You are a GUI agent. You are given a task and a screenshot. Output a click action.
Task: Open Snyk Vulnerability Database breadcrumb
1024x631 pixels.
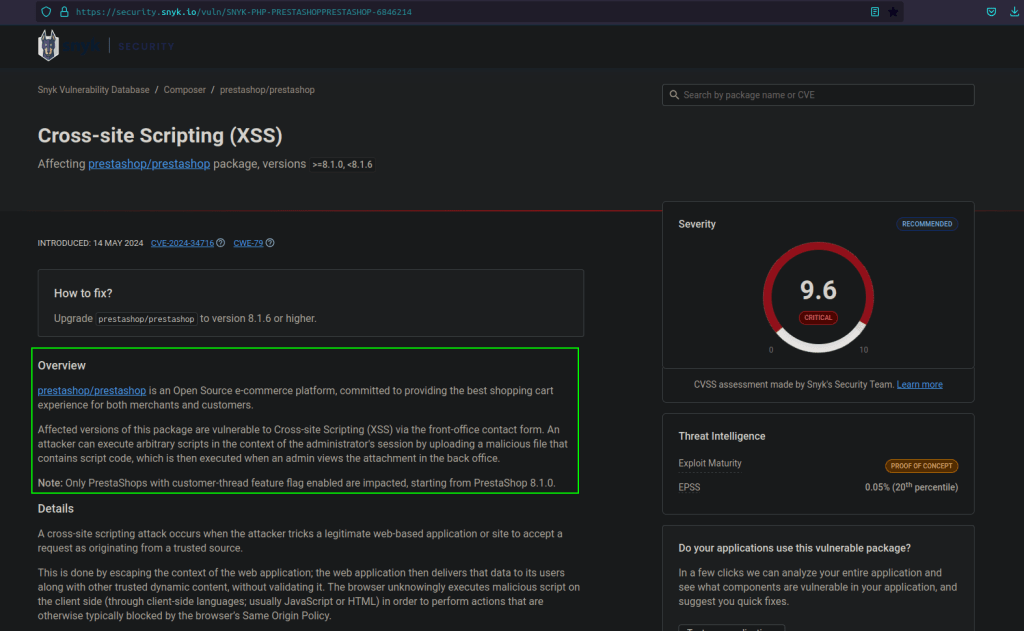pyautogui.click(x=93, y=90)
